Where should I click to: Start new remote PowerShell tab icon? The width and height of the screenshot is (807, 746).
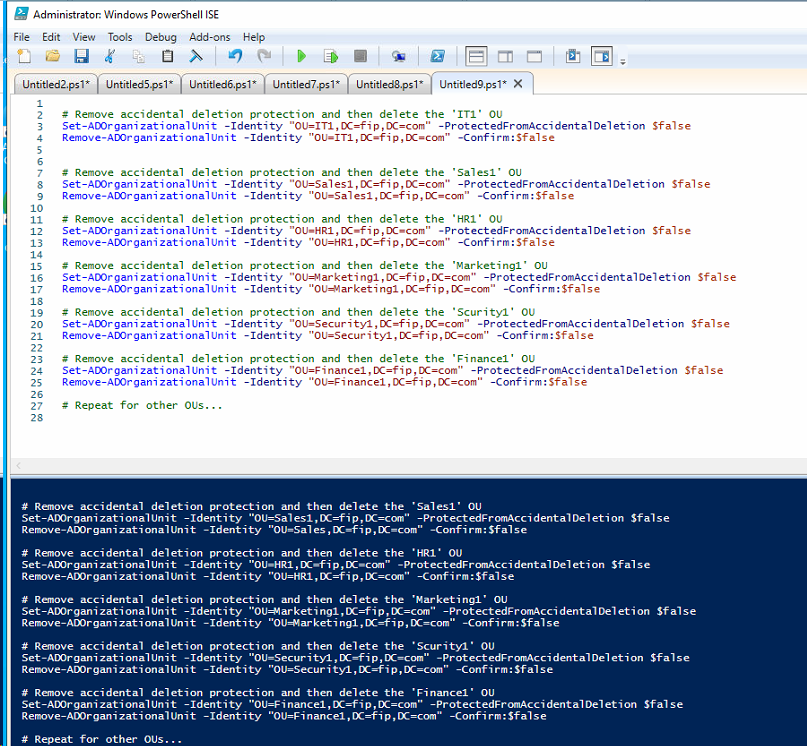[x=398, y=56]
